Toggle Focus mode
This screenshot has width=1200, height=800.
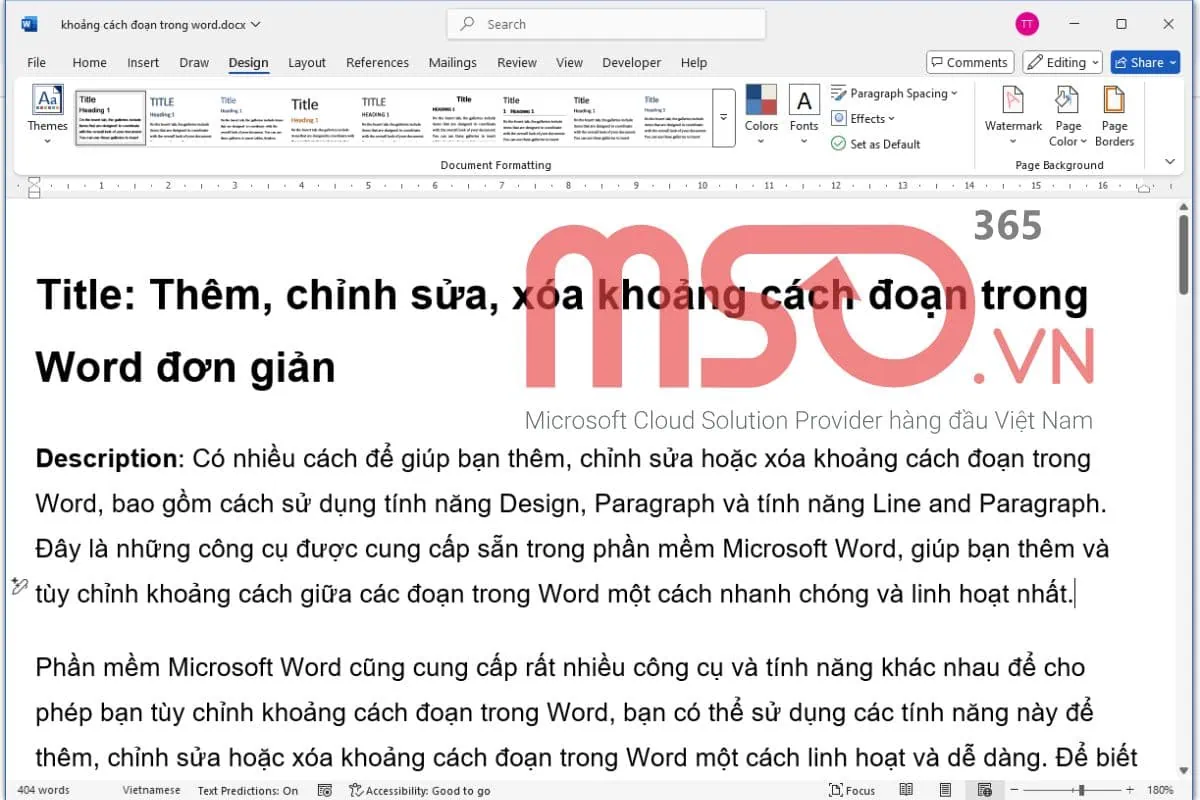click(851, 790)
